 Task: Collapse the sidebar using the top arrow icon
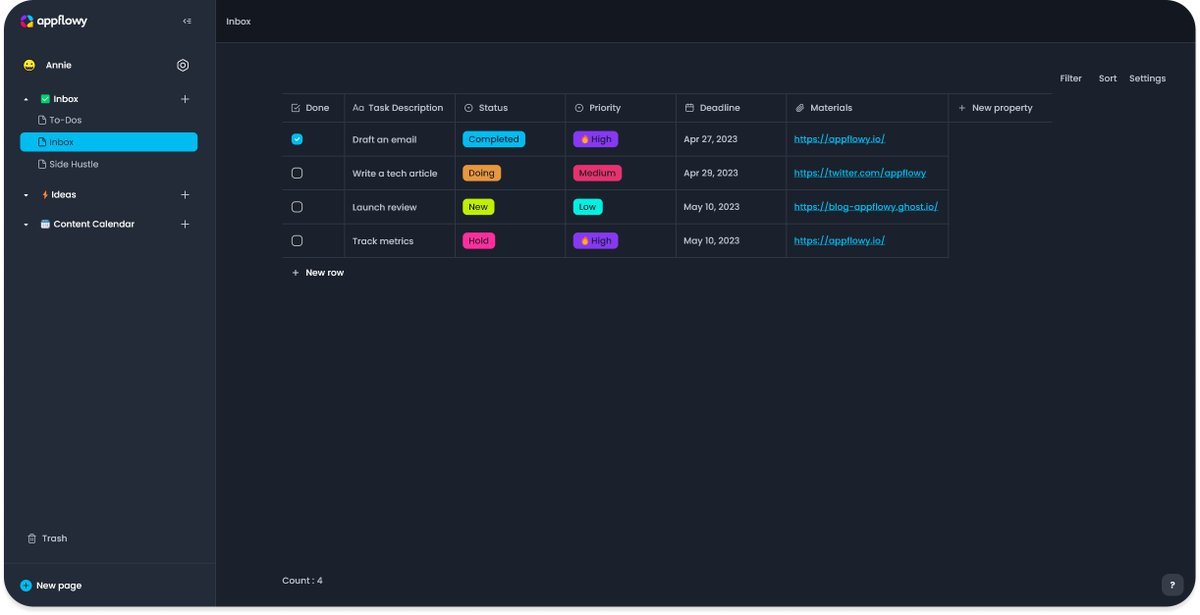pos(187,21)
